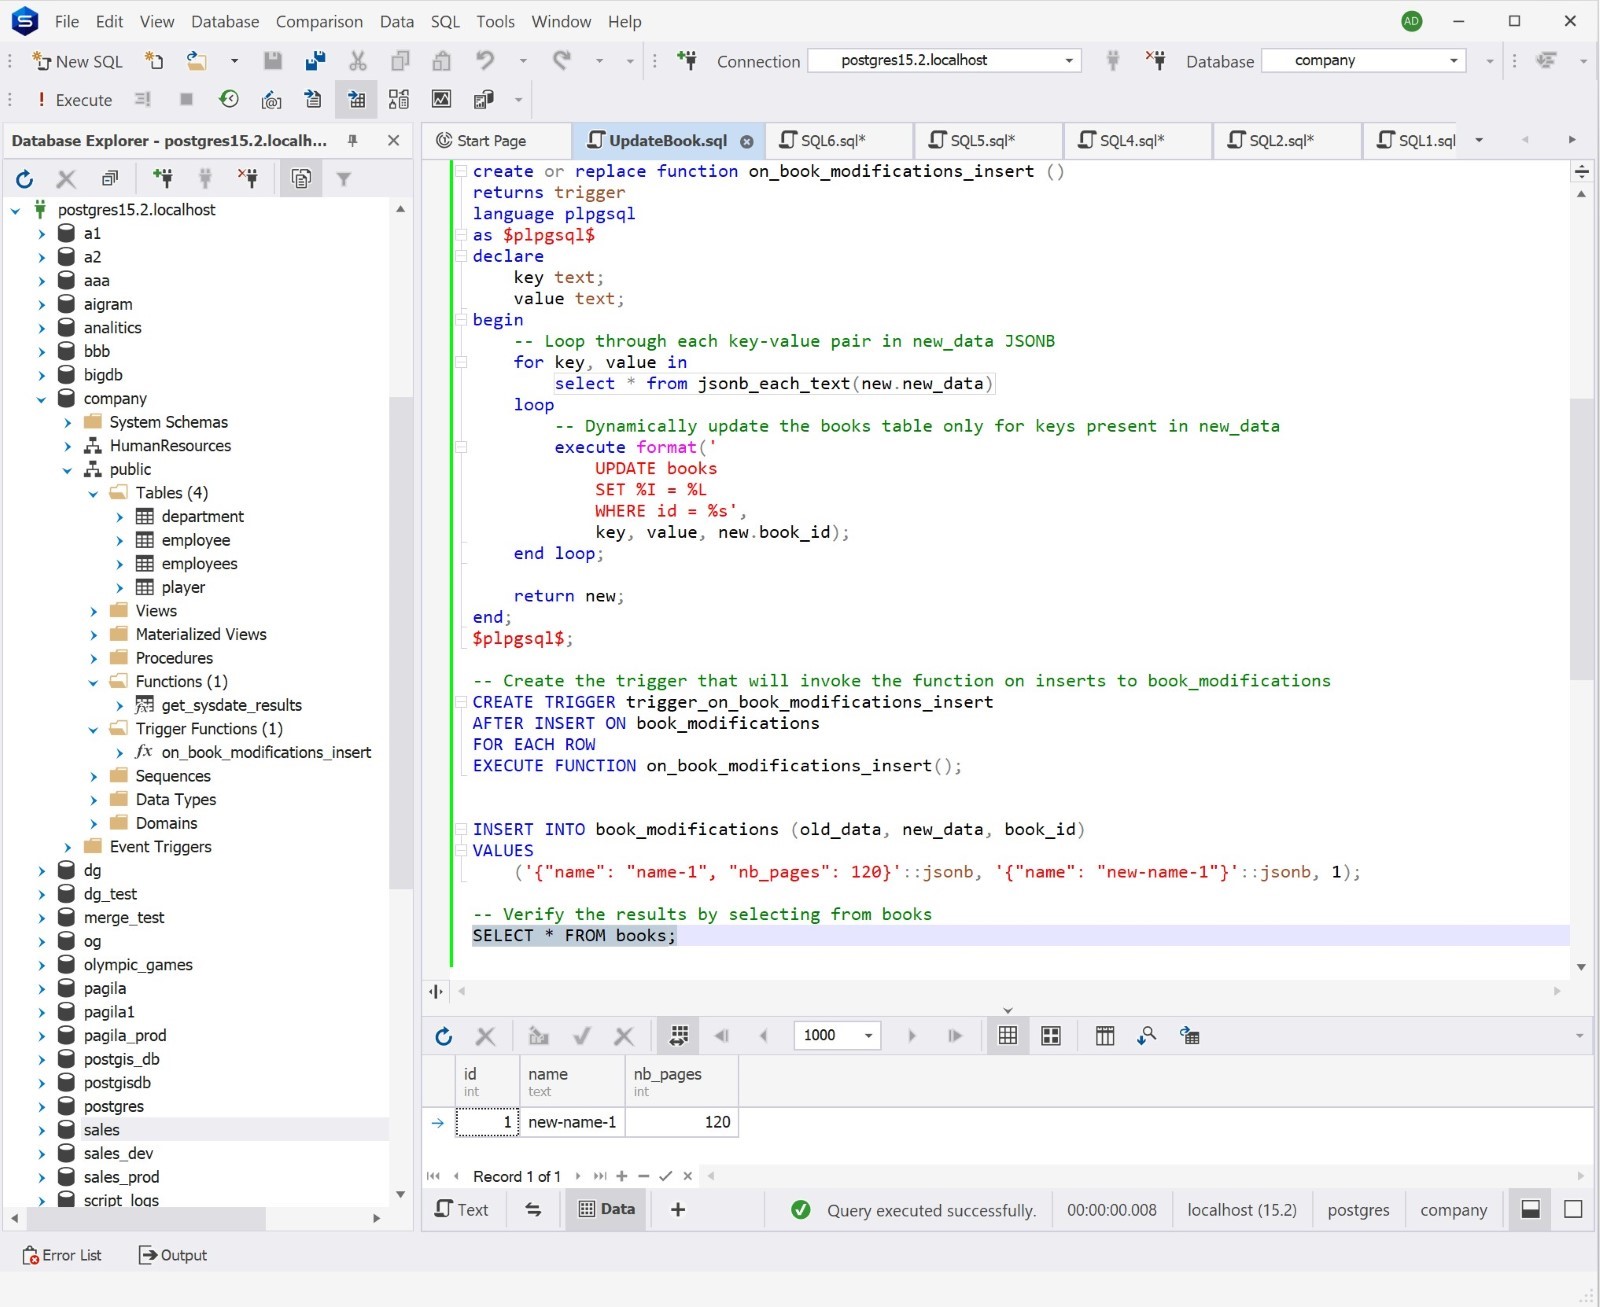Switch results to Card view
Image resolution: width=1600 pixels, height=1307 pixels.
(1051, 1036)
